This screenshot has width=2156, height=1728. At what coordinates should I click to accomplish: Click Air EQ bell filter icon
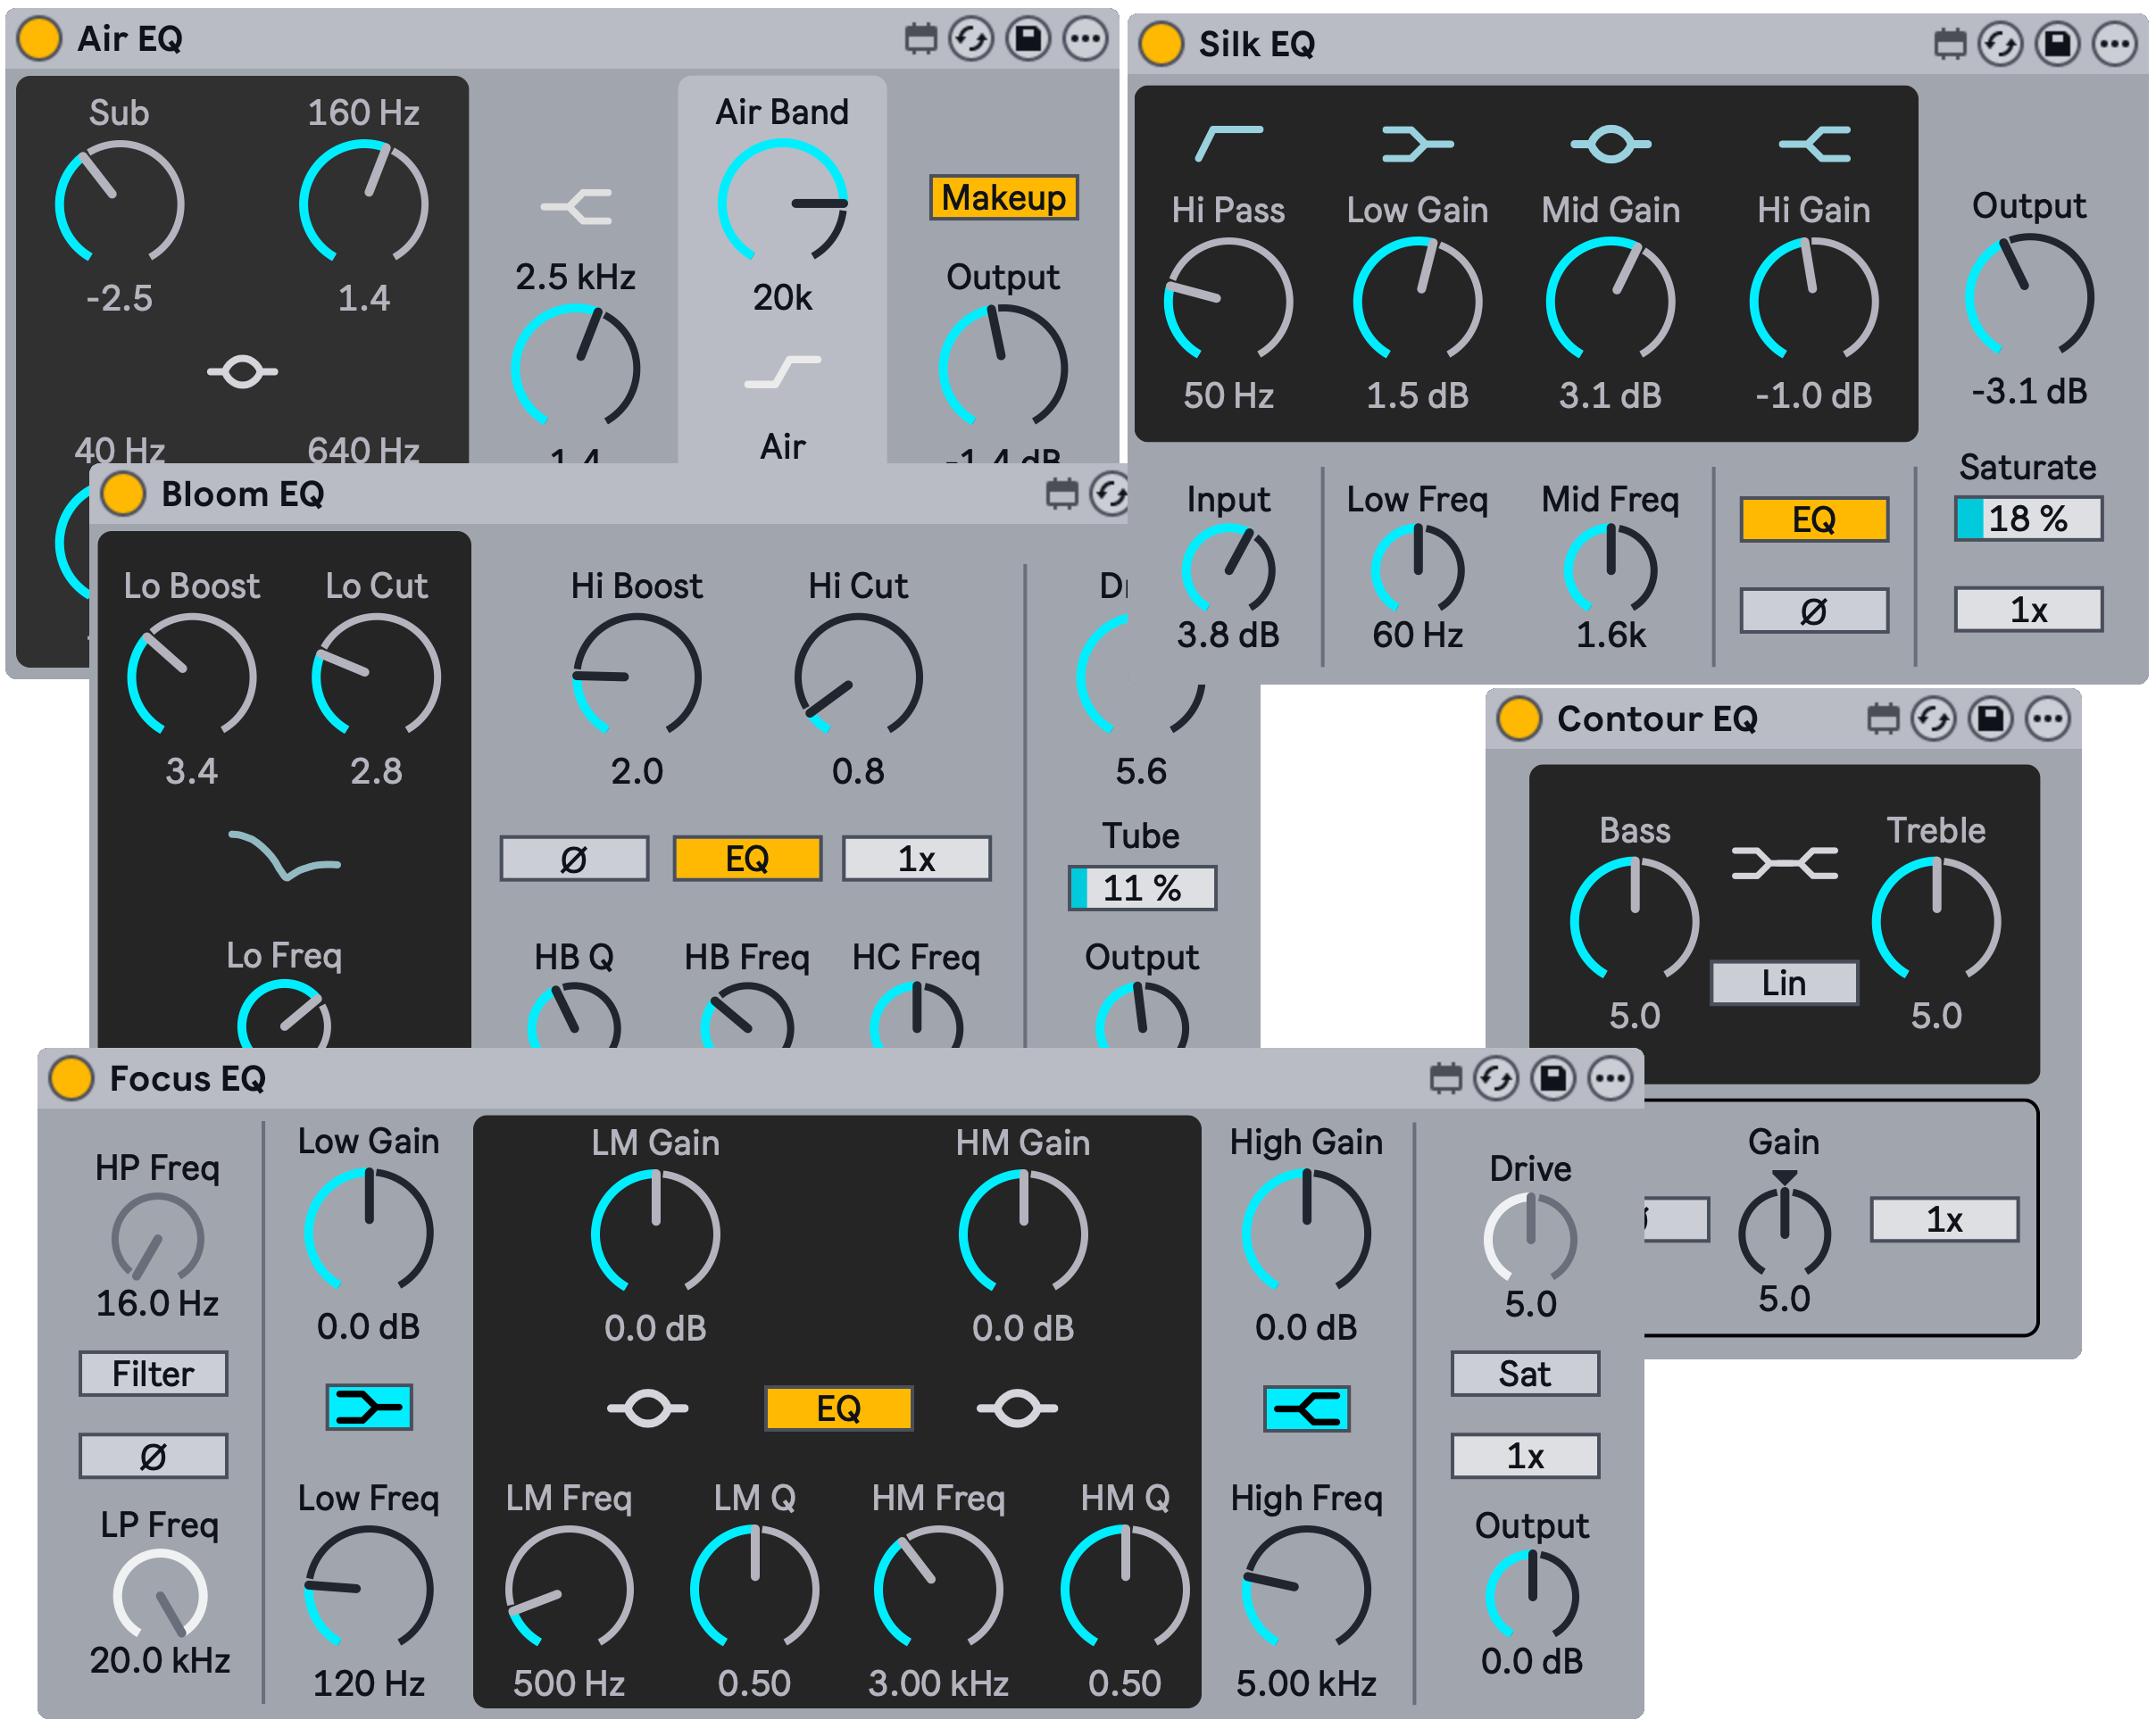pos(242,373)
